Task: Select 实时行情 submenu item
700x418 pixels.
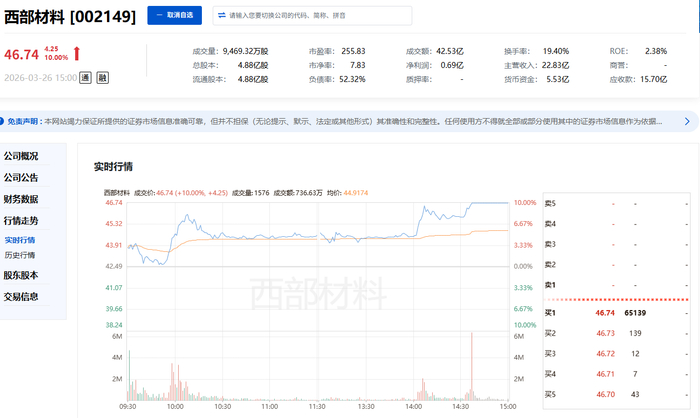Action: (x=20, y=240)
